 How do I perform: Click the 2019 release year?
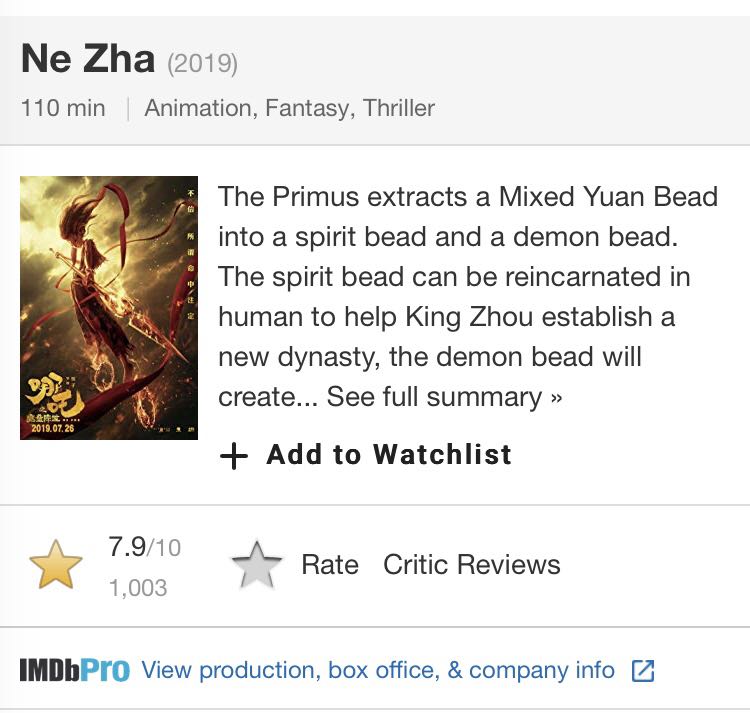point(202,63)
